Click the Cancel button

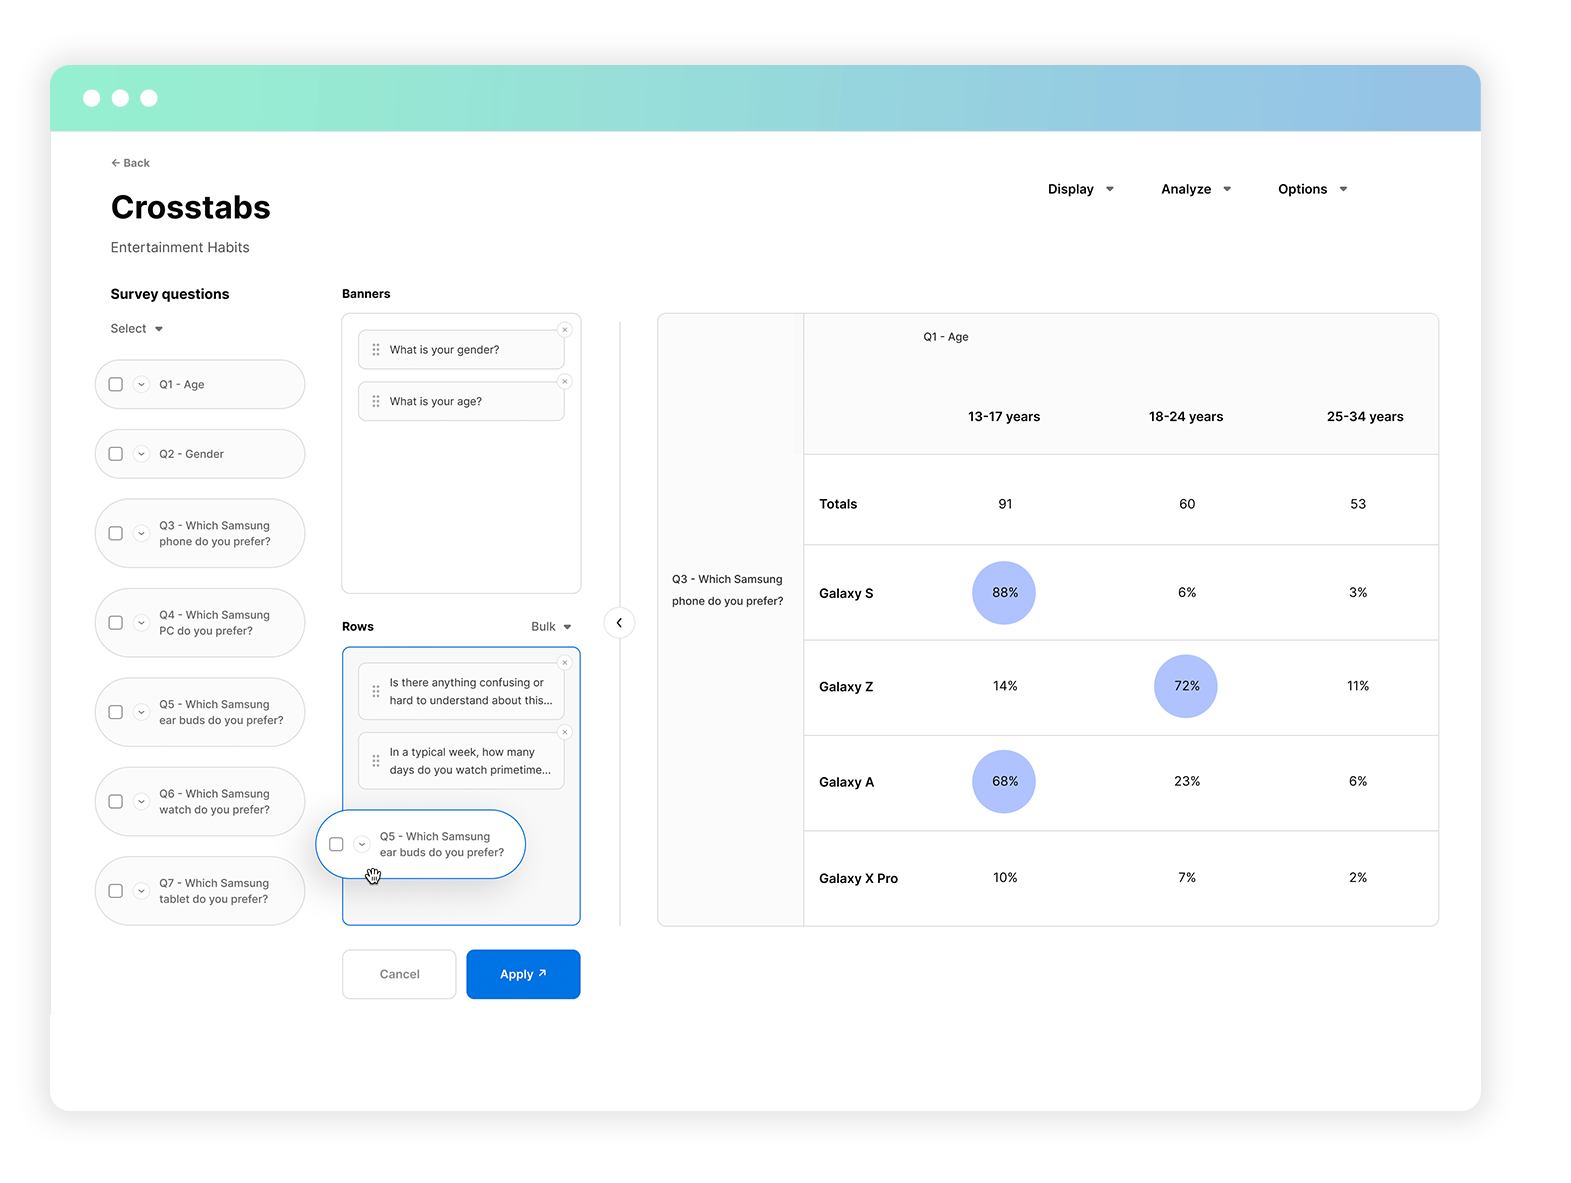point(399,974)
